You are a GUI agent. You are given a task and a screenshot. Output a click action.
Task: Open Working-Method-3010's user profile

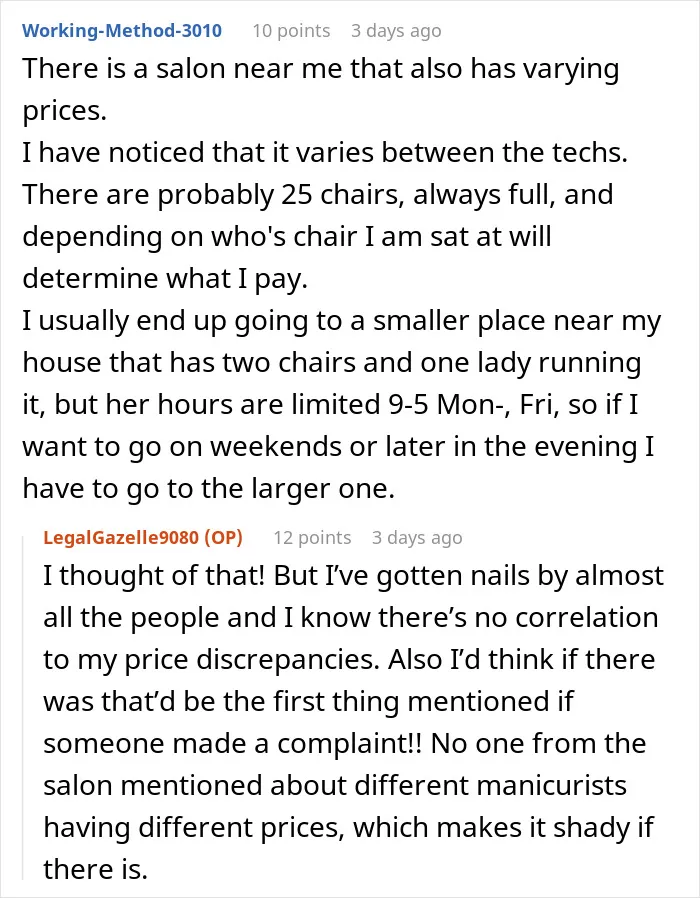[122, 30]
